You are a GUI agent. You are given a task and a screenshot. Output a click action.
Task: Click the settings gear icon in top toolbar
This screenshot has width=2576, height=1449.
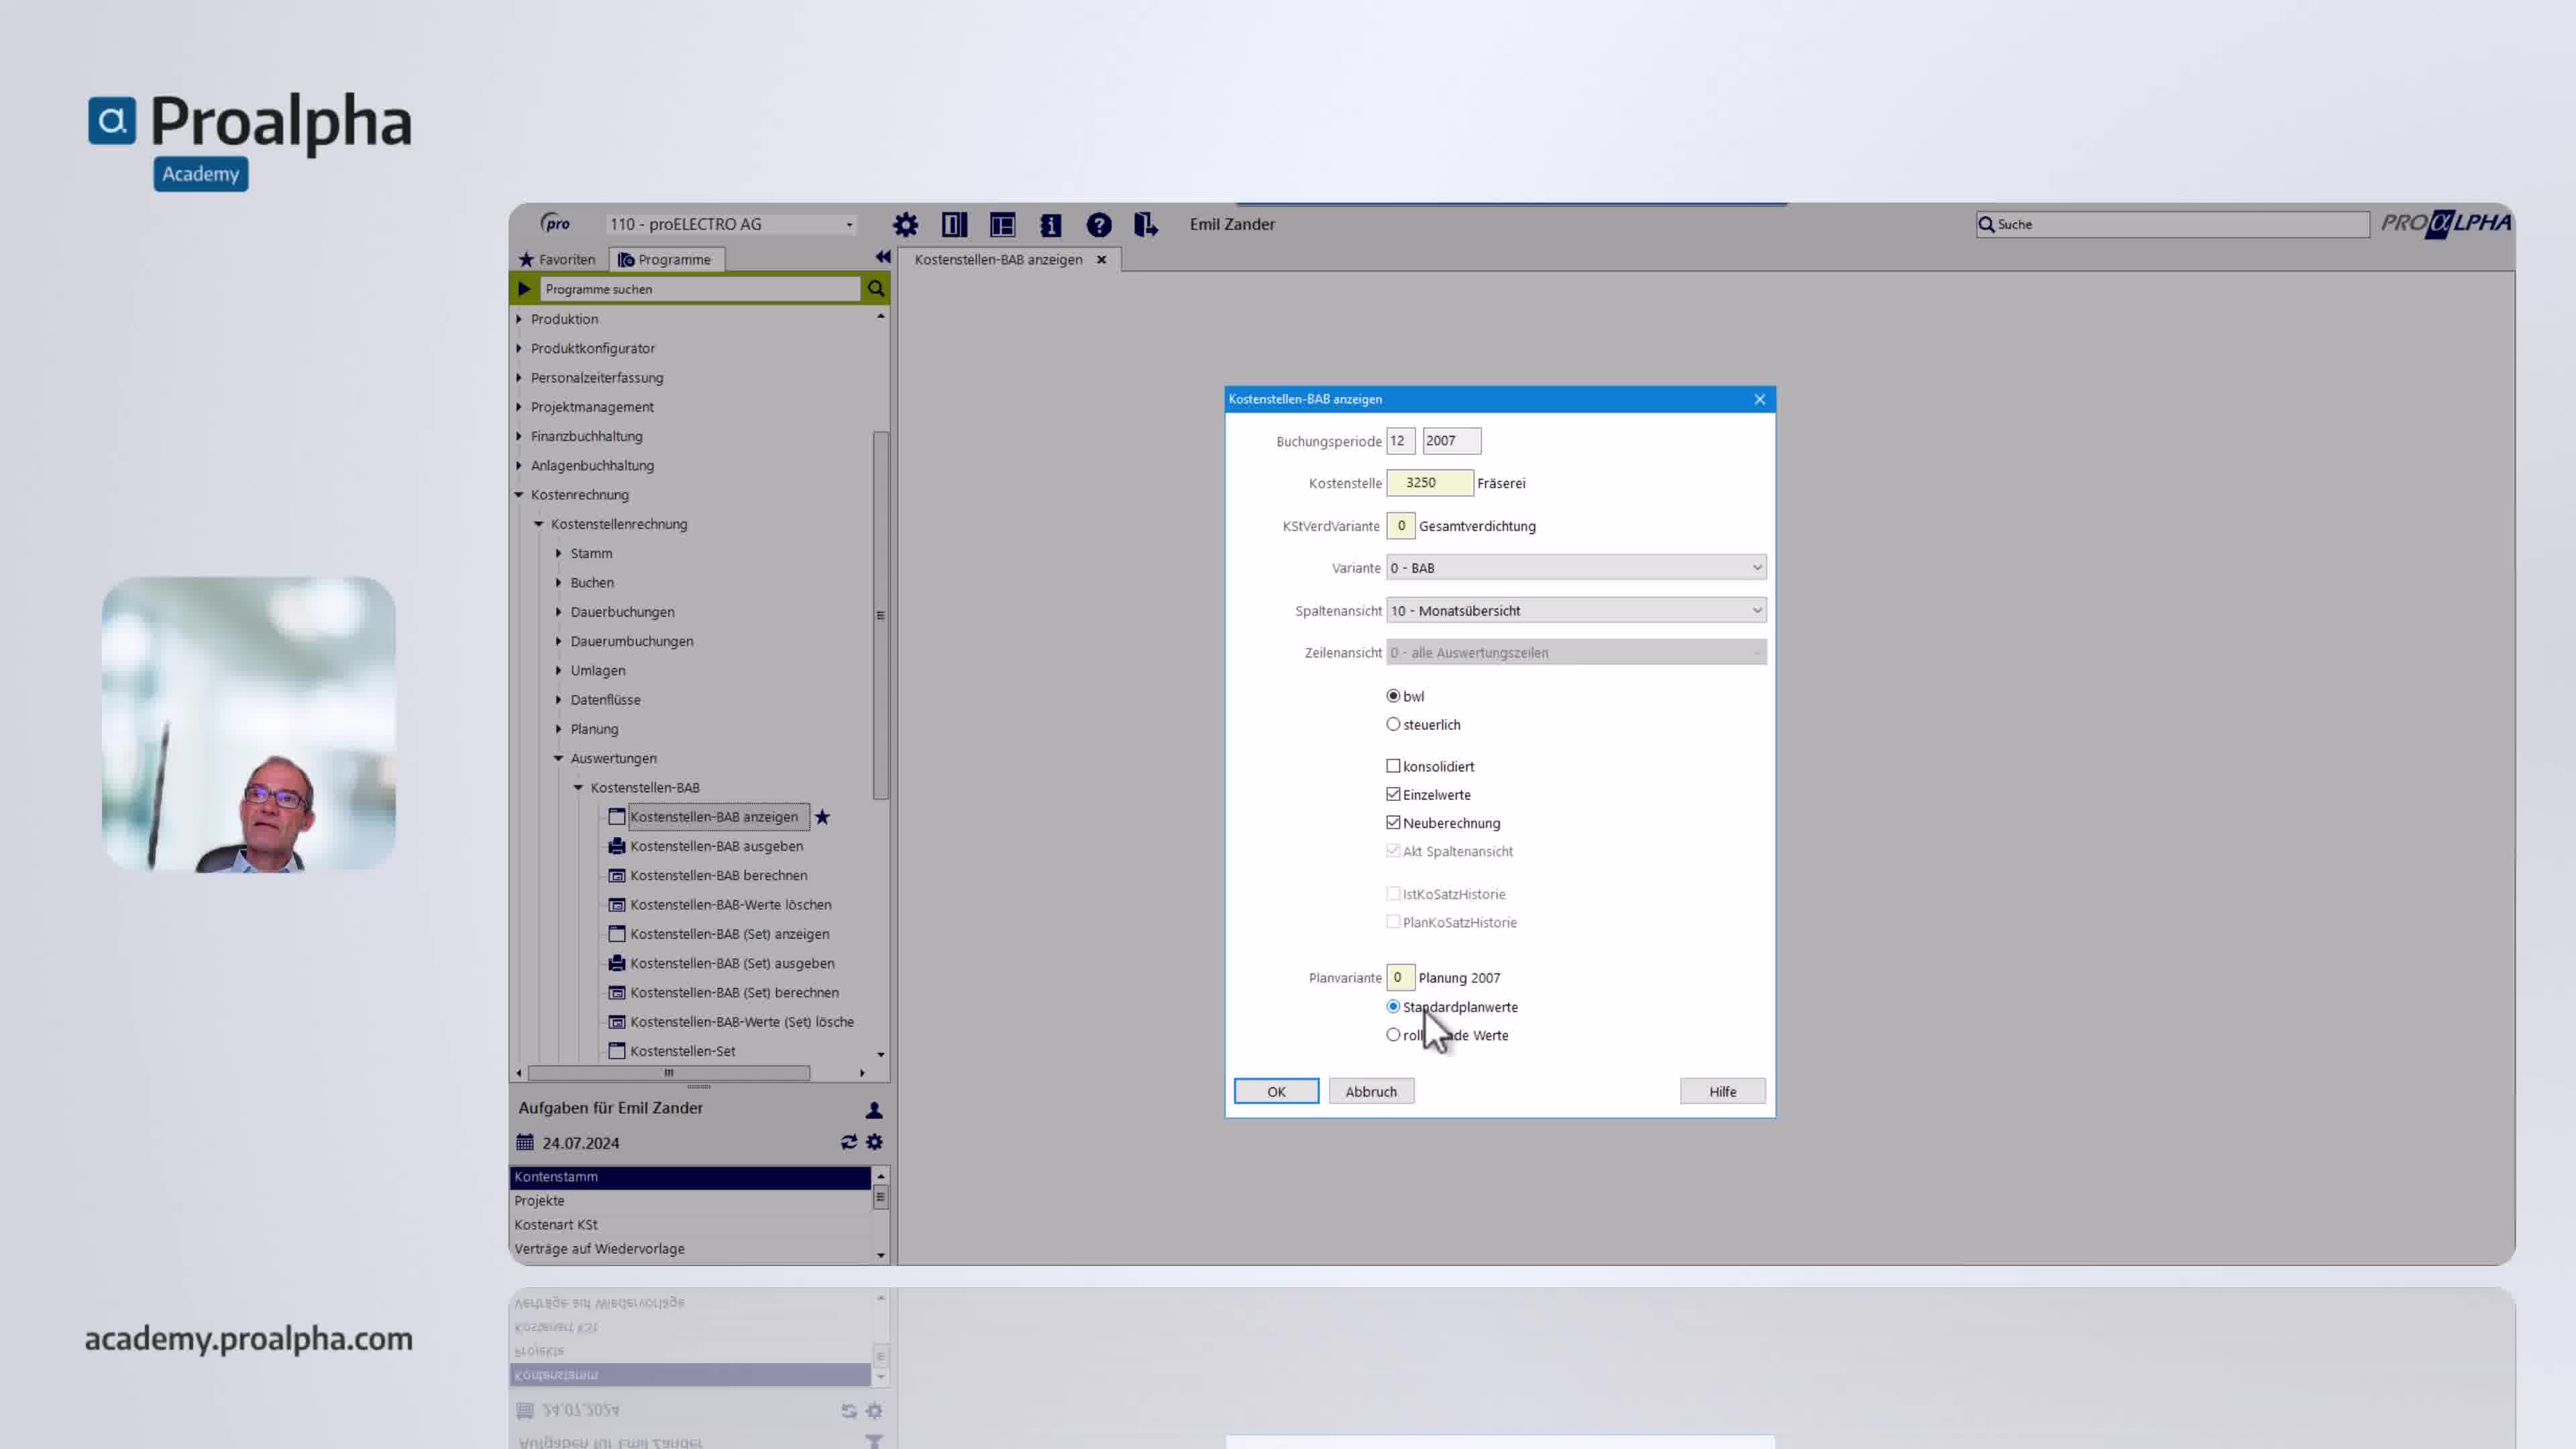[x=905, y=225]
